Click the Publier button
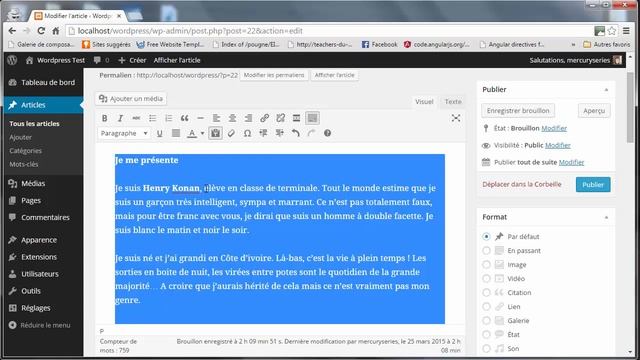 pos(593,184)
